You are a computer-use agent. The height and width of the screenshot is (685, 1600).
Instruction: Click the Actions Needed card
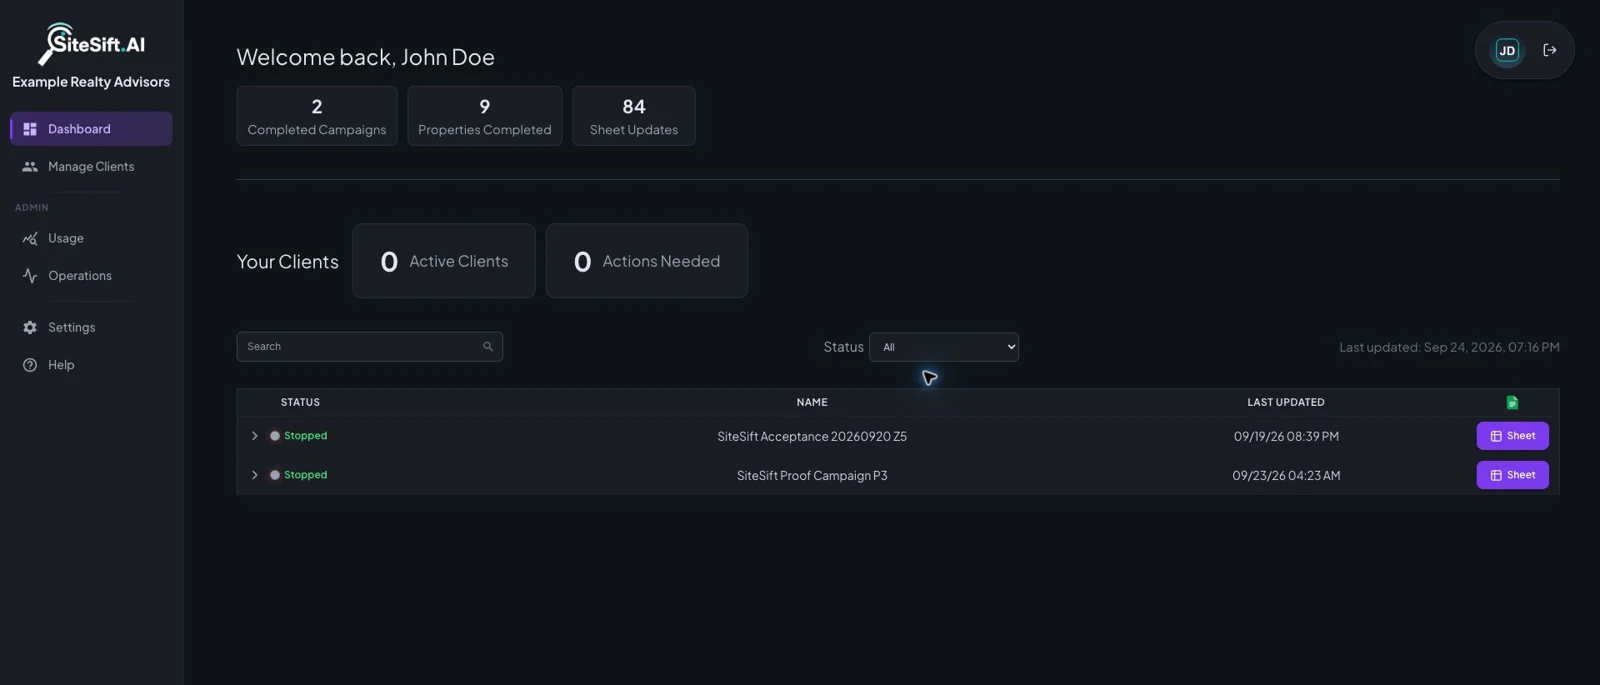pos(647,261)
